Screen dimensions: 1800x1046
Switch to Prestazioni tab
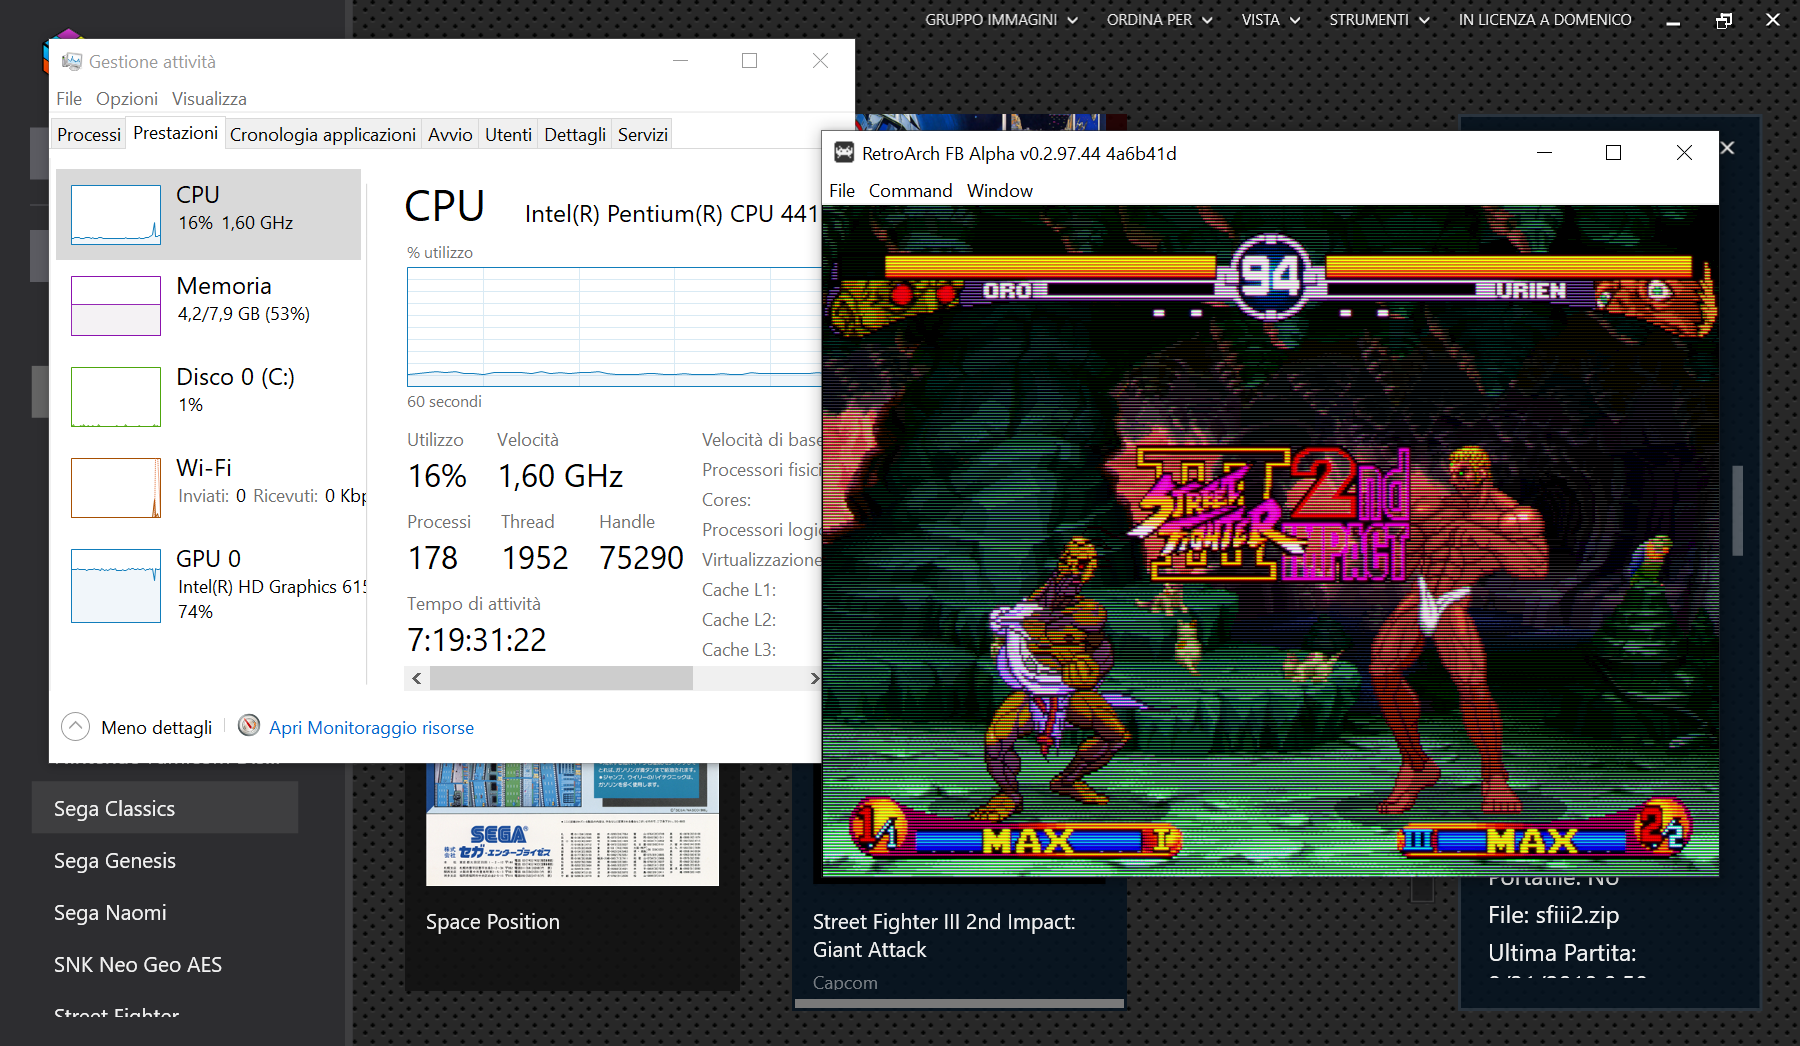(x=176, y=133)
